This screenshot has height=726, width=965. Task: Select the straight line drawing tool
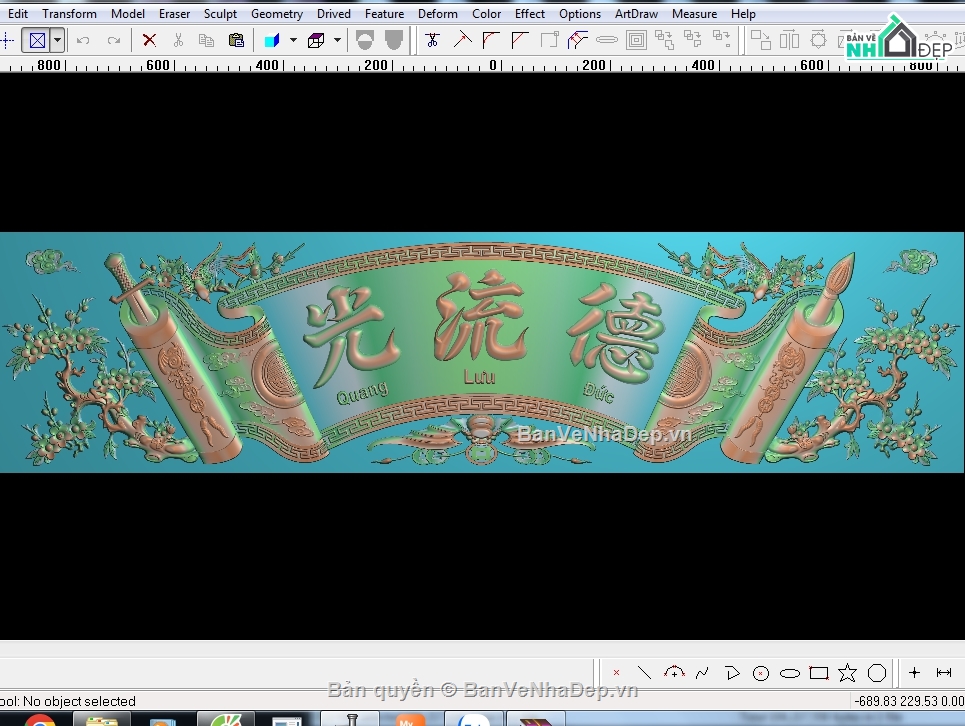click(644, 673)
